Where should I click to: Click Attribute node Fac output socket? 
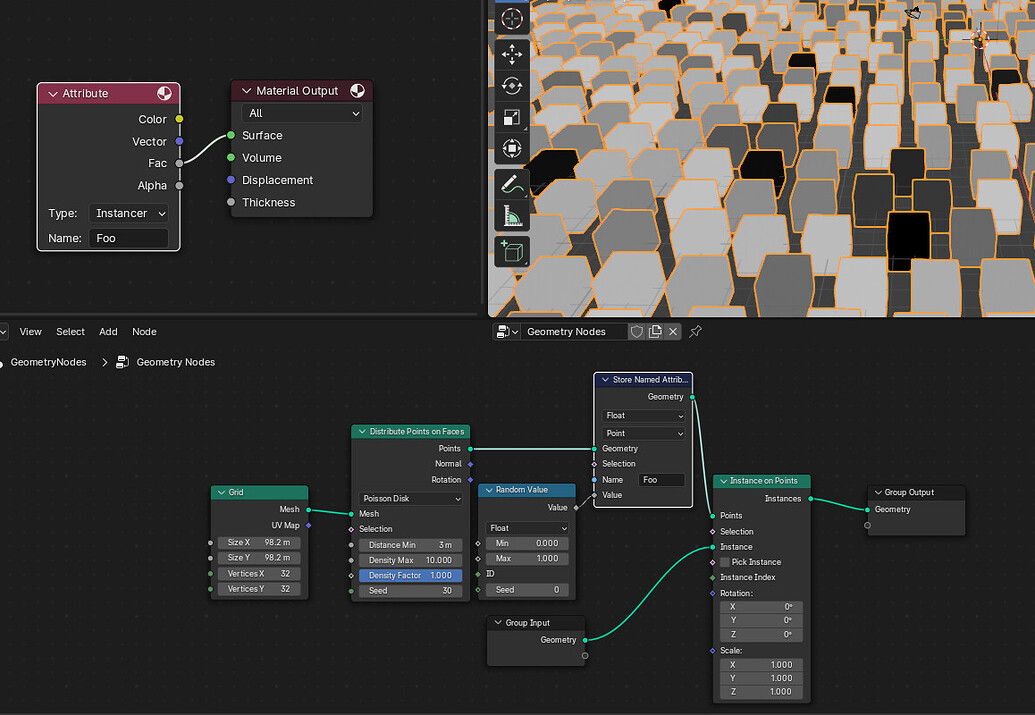pos(179,163)
